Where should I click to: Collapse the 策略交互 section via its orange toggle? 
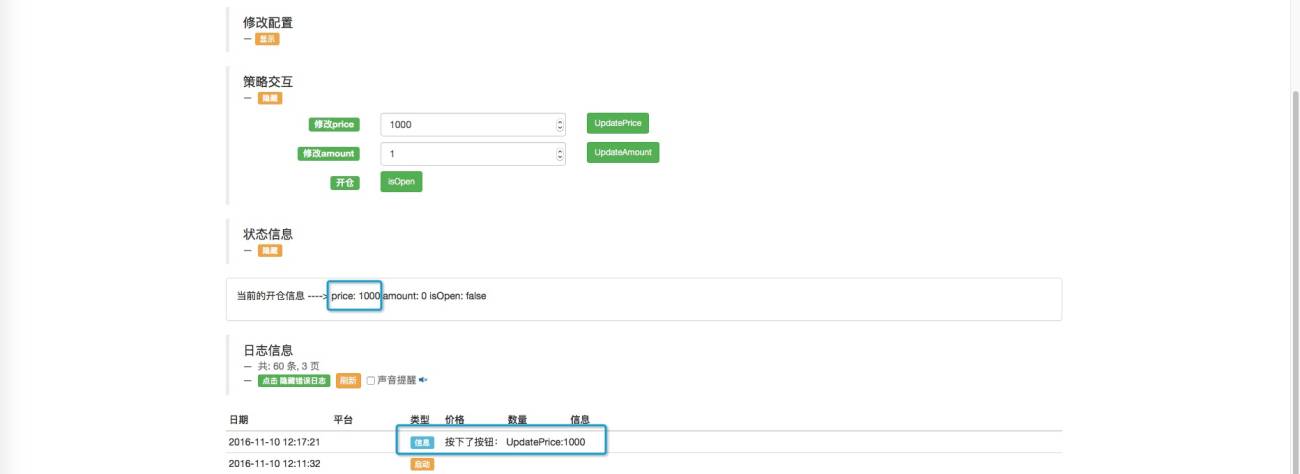click(270, 98)
